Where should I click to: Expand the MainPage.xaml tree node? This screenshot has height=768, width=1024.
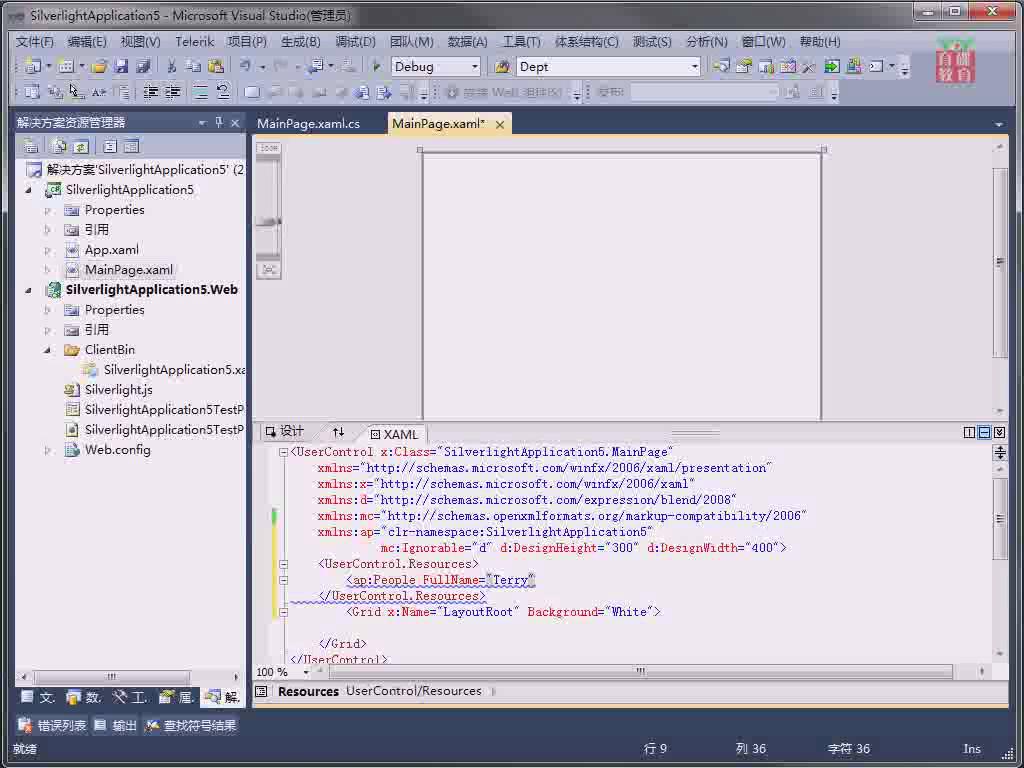(x=47, y=270)
